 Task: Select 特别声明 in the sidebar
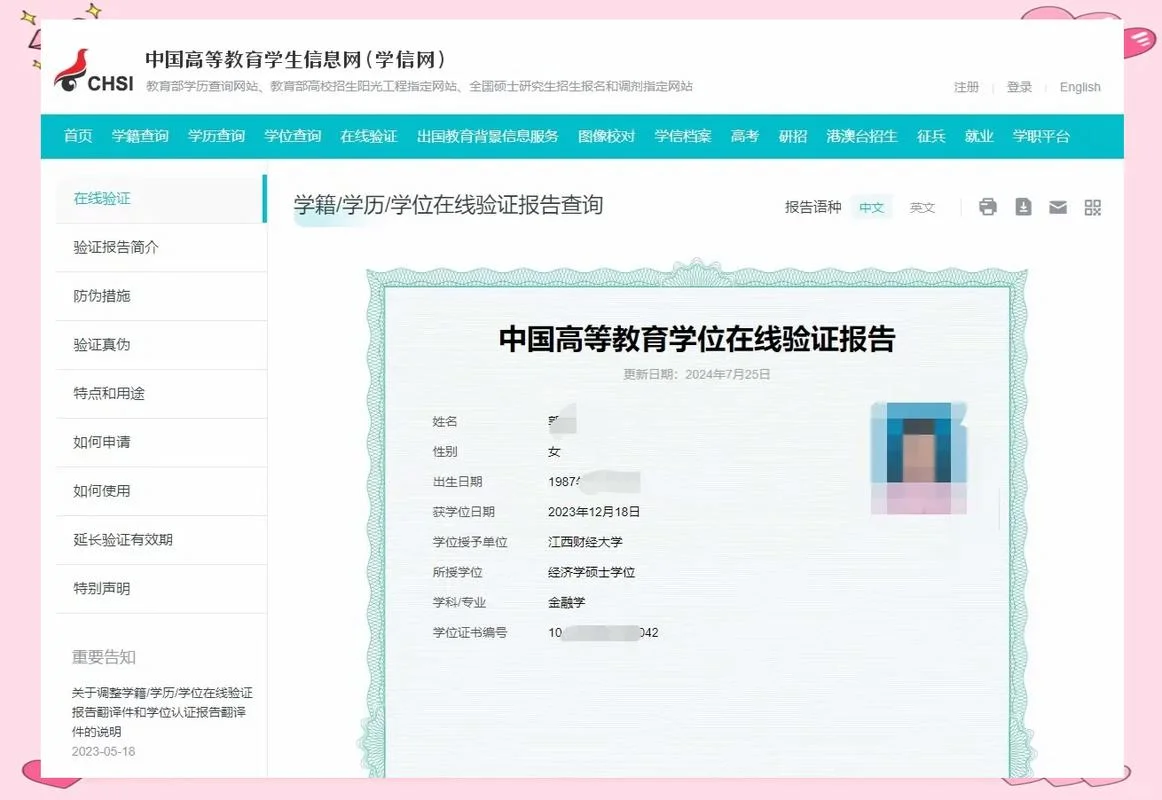pyautogui.click(x=161, y=589)
